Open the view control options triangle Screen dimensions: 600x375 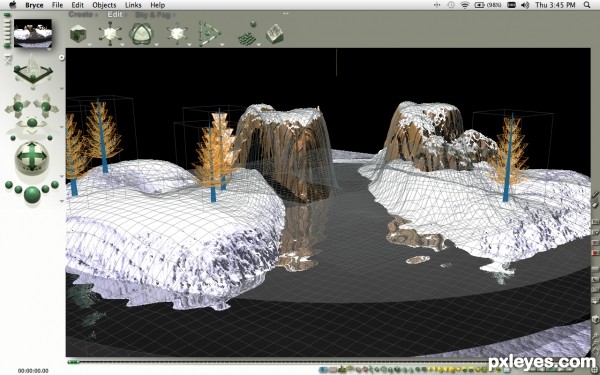click(x=62, y=89)
